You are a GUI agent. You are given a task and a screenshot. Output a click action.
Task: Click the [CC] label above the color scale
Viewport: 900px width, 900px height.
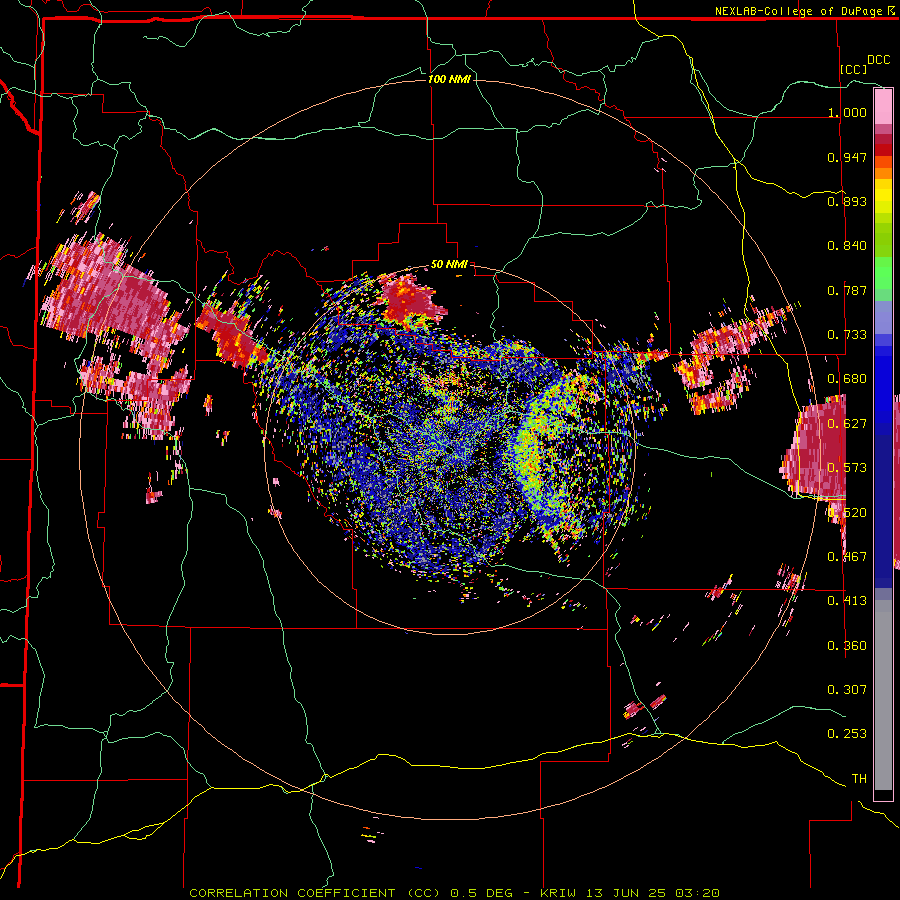[x=854, y=69]
